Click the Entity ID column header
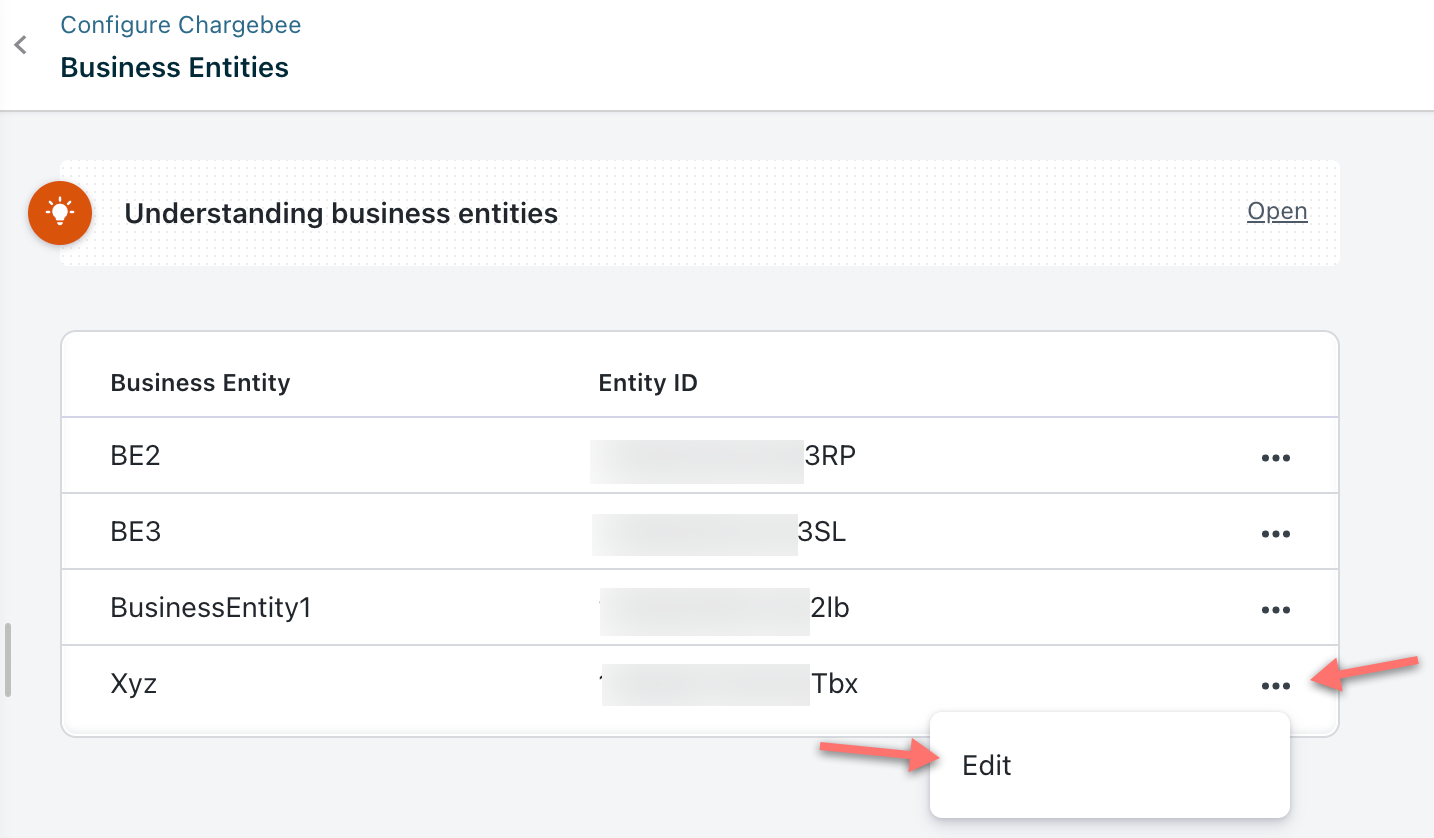 (x=648, y=383)
